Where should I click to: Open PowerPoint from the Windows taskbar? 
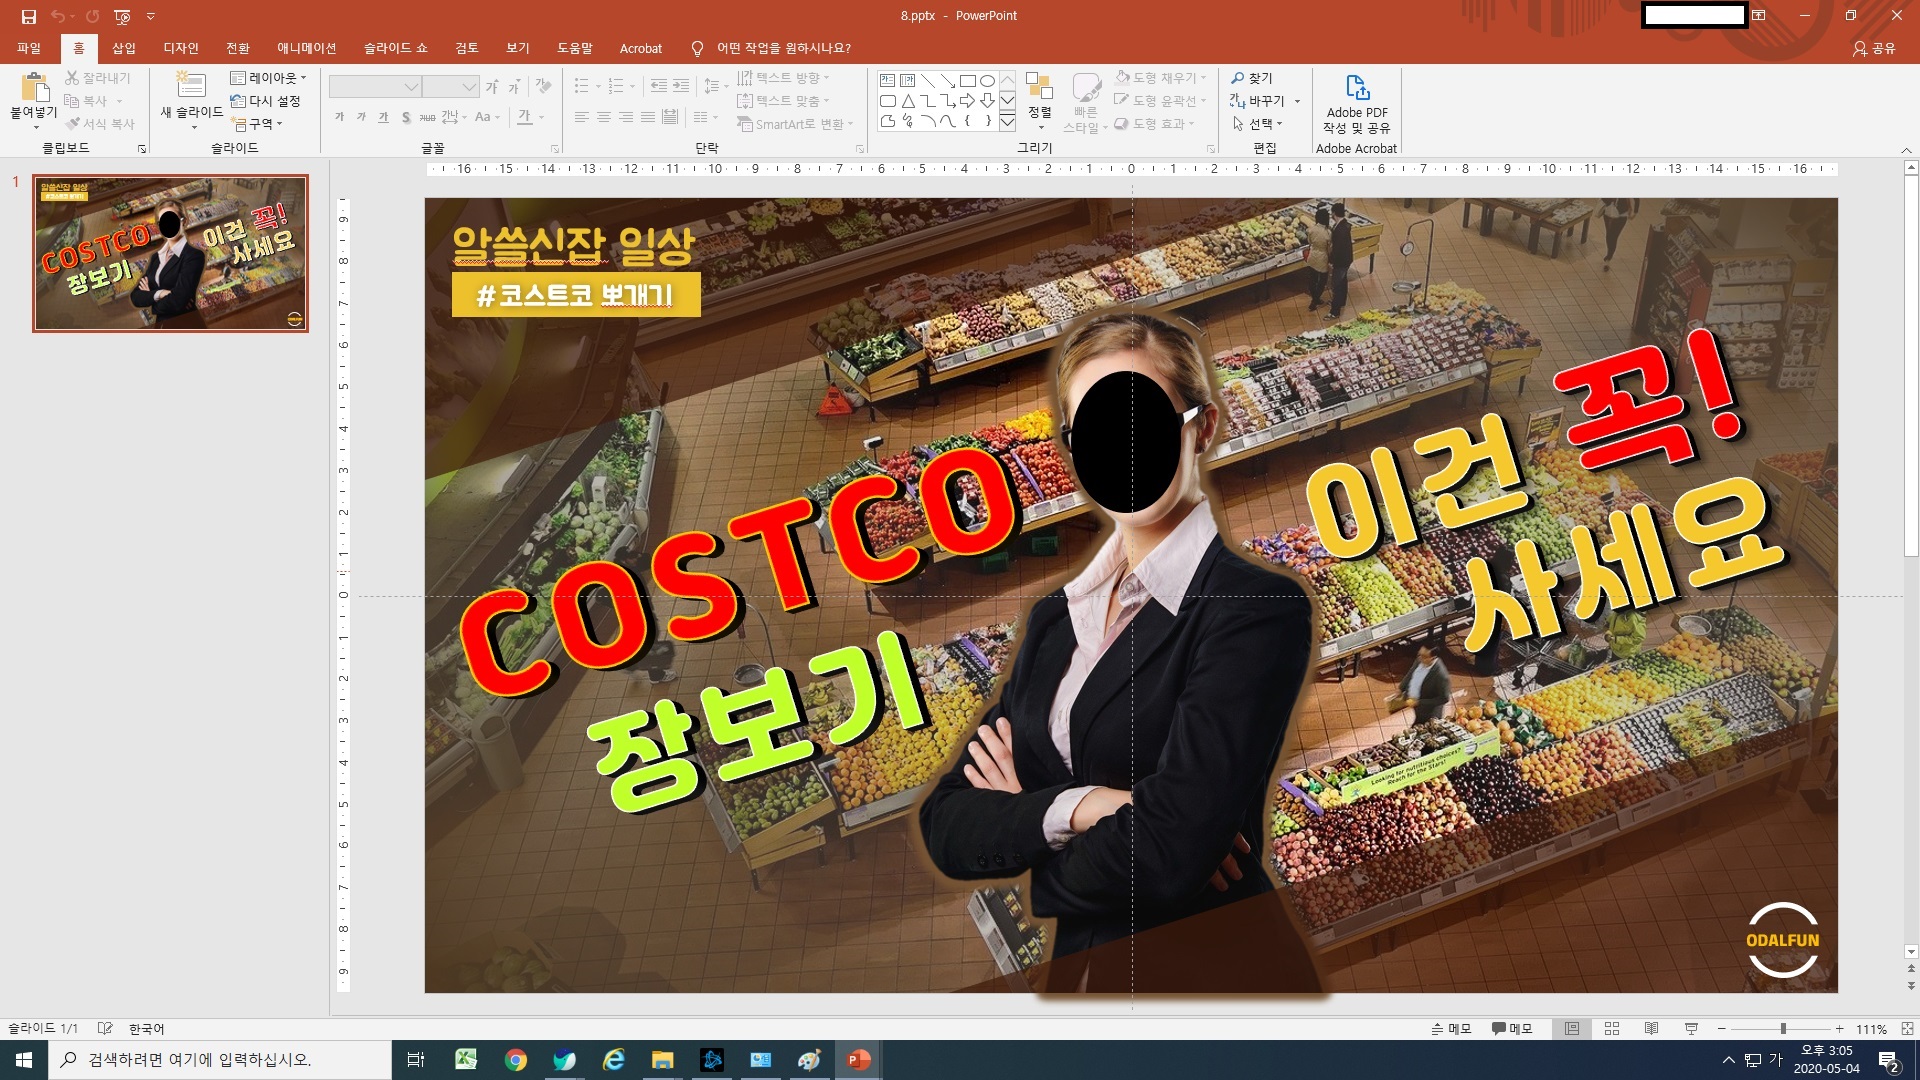pyautogui.click(x=858, y=1060)
